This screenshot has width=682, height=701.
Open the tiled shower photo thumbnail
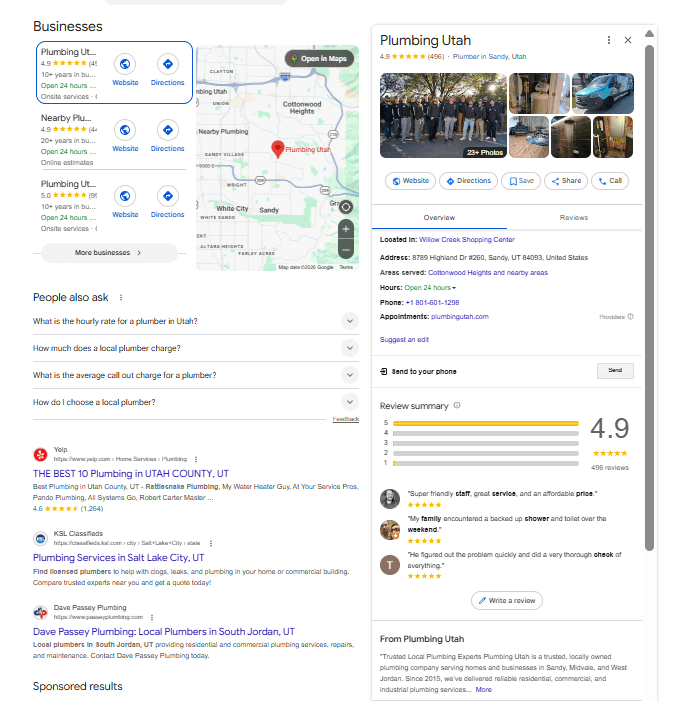tap(571, 137)
